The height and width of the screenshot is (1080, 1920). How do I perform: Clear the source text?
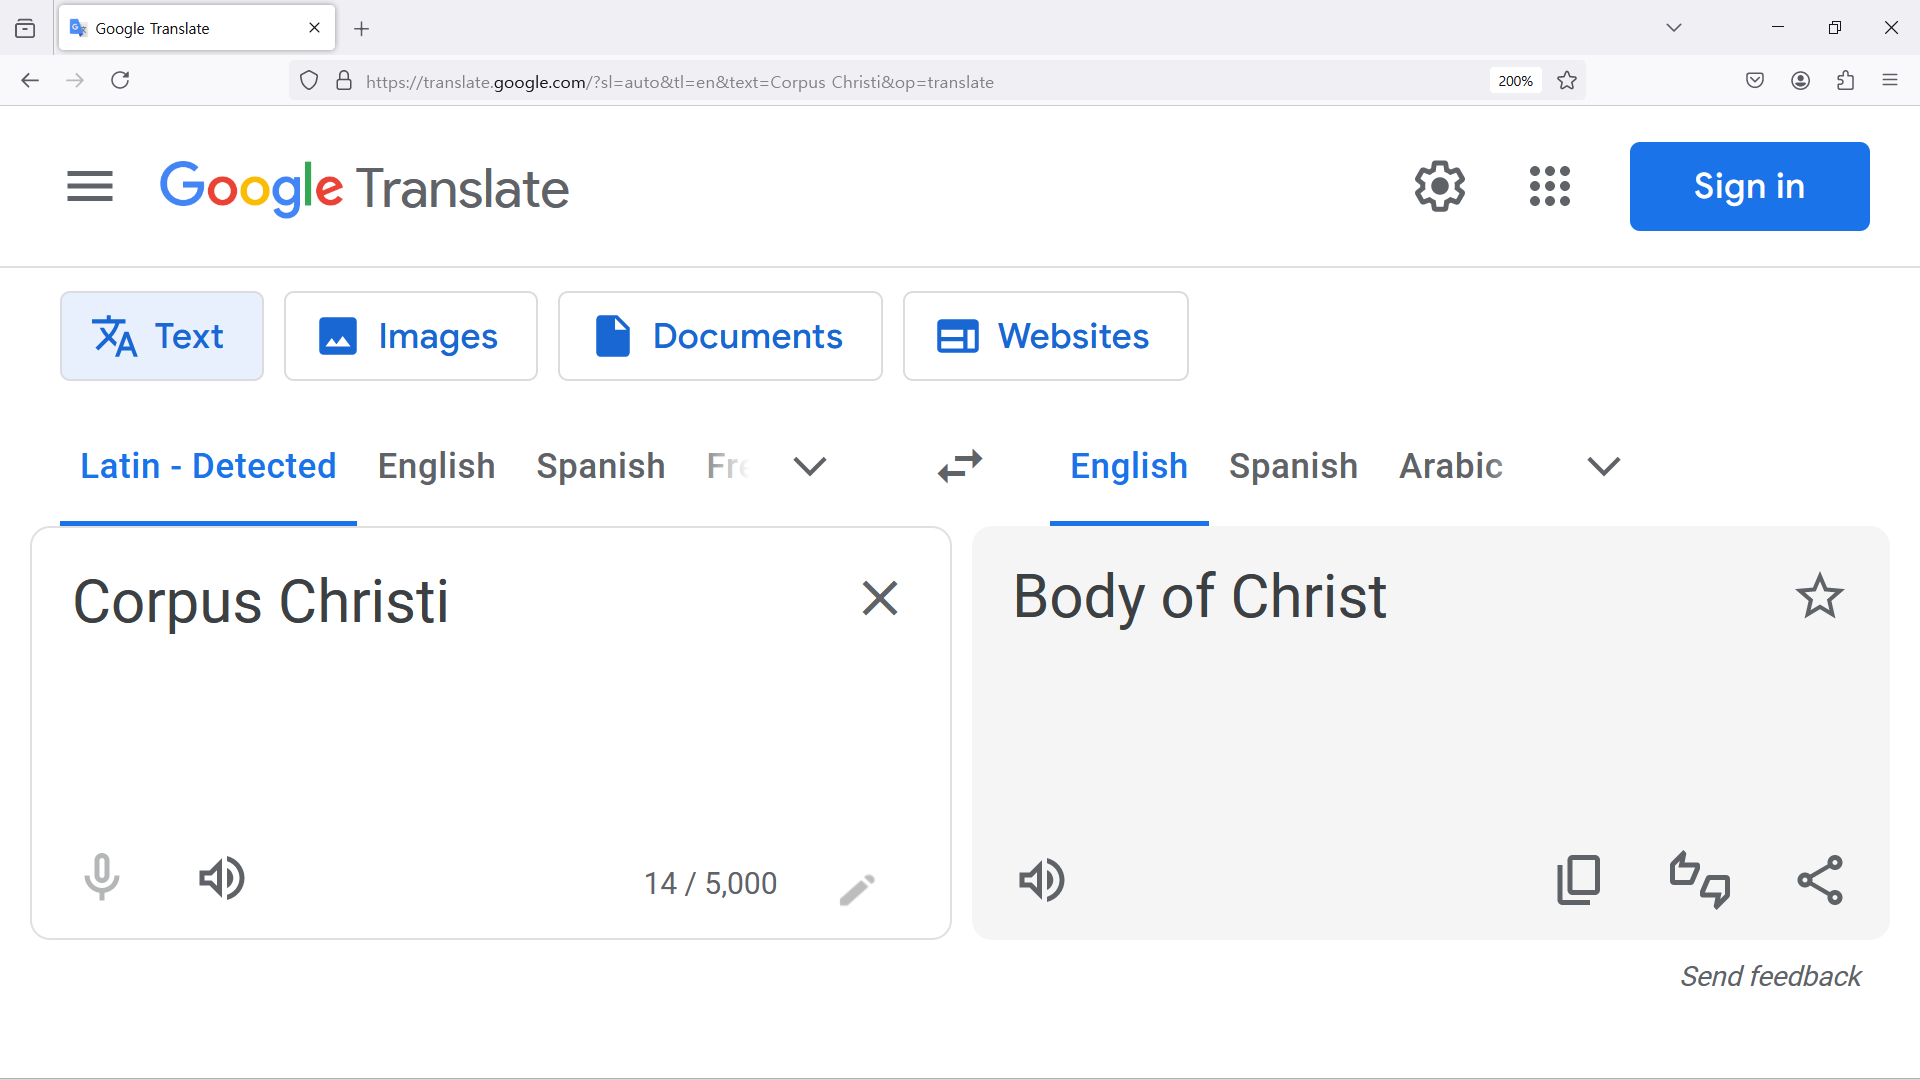pyautogui.click(x=880, y=598)
